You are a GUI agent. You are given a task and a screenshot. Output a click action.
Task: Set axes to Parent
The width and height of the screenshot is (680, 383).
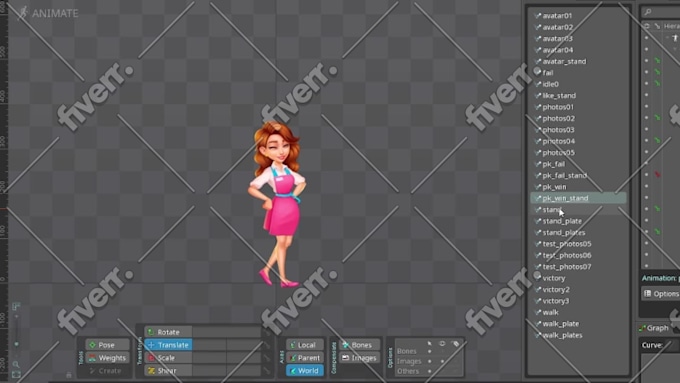305,358
